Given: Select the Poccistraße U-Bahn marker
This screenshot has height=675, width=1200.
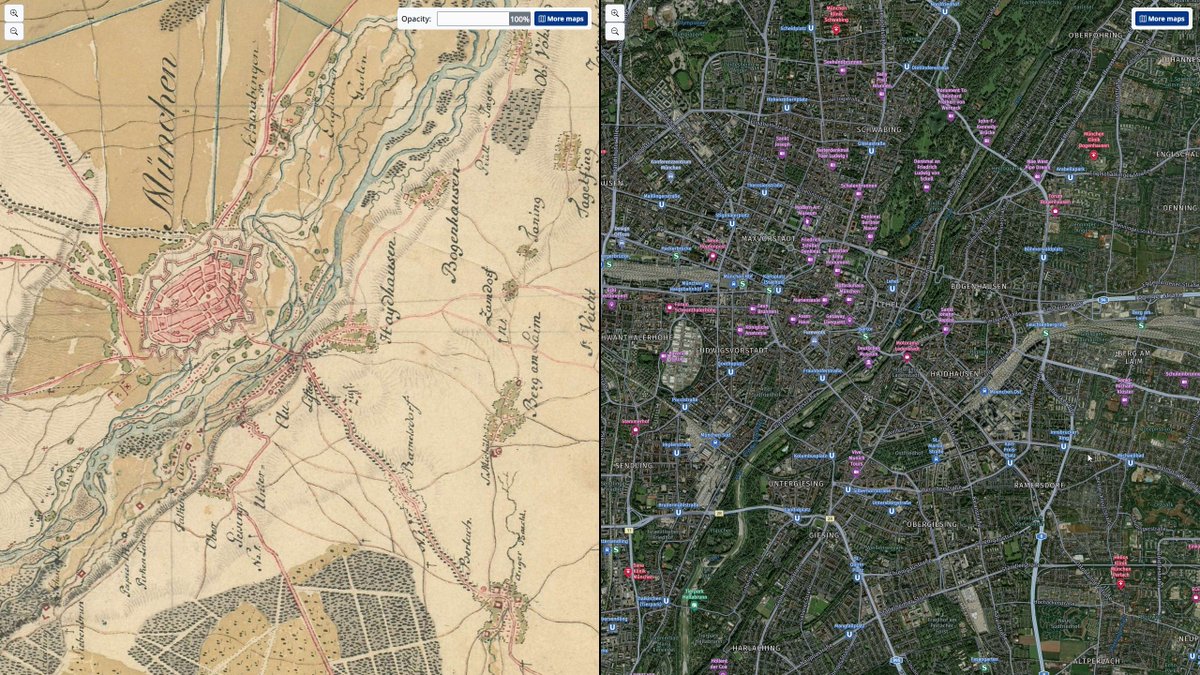Looking at the screenshot, I should click(686, 408).
